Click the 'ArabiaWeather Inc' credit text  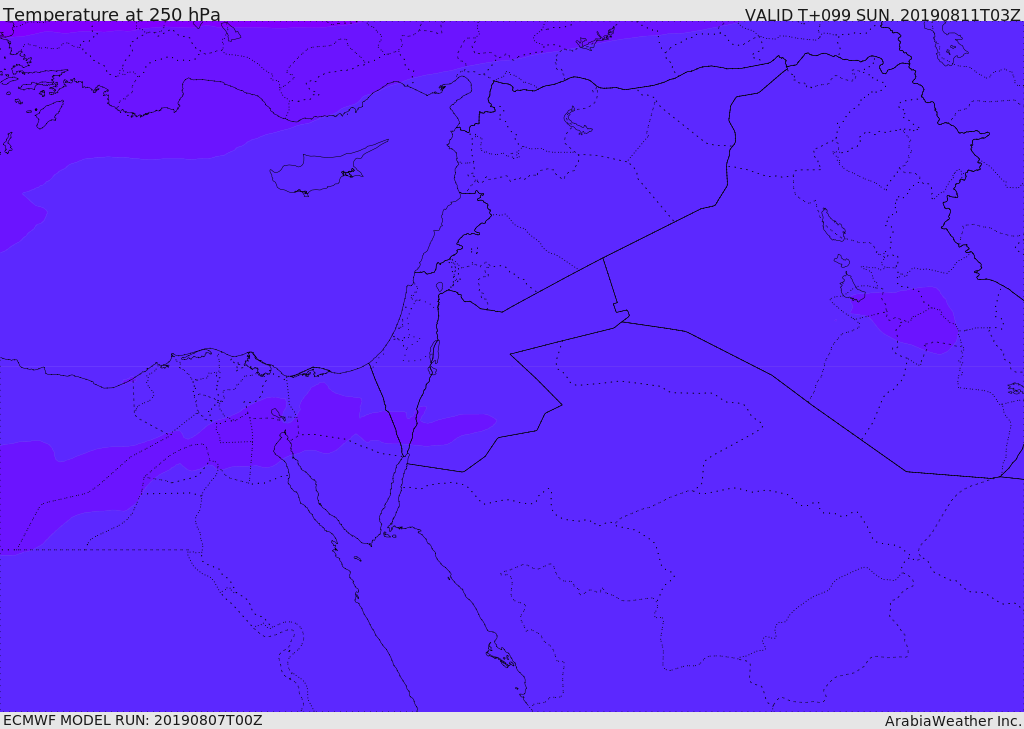point(952,721)
